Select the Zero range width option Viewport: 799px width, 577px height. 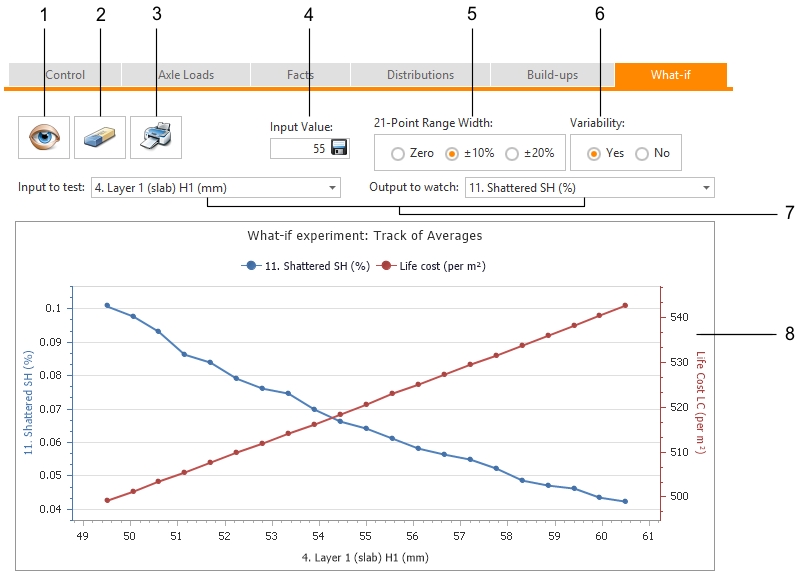point(398,154)
